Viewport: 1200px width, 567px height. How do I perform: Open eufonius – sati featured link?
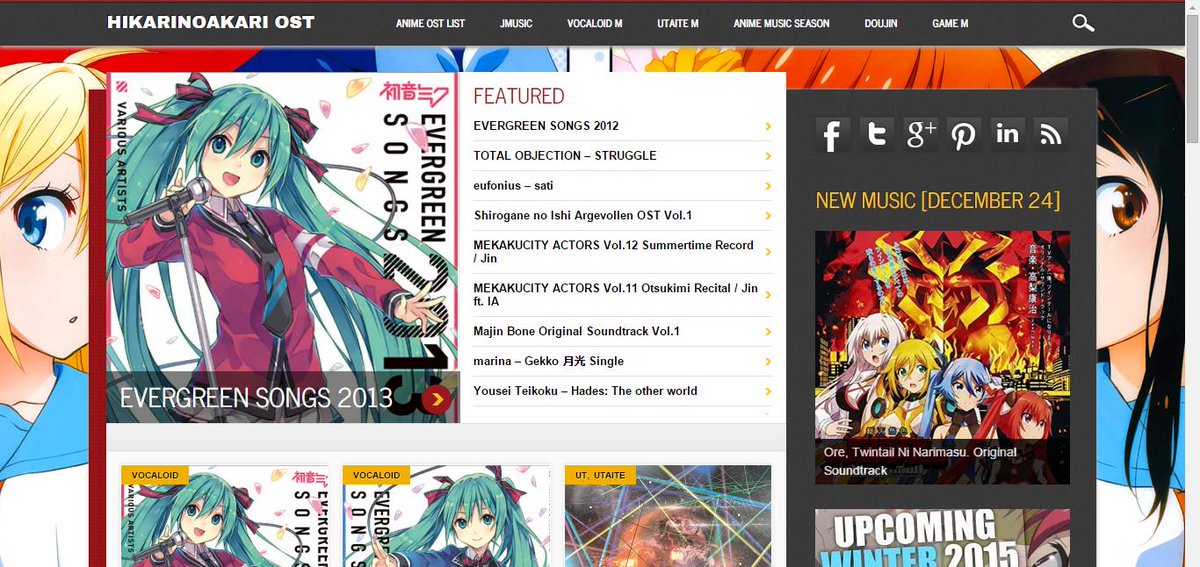[x=513, y=186]
